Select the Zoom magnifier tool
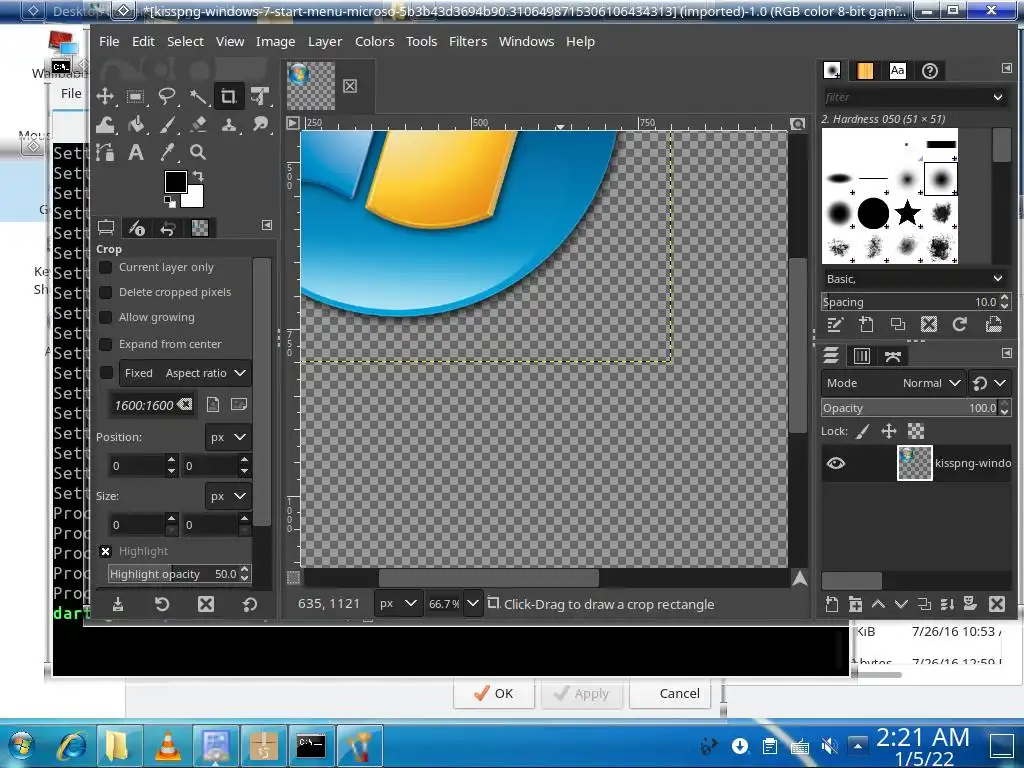Viewport: 1024px width, 768px height. [198, 152]
